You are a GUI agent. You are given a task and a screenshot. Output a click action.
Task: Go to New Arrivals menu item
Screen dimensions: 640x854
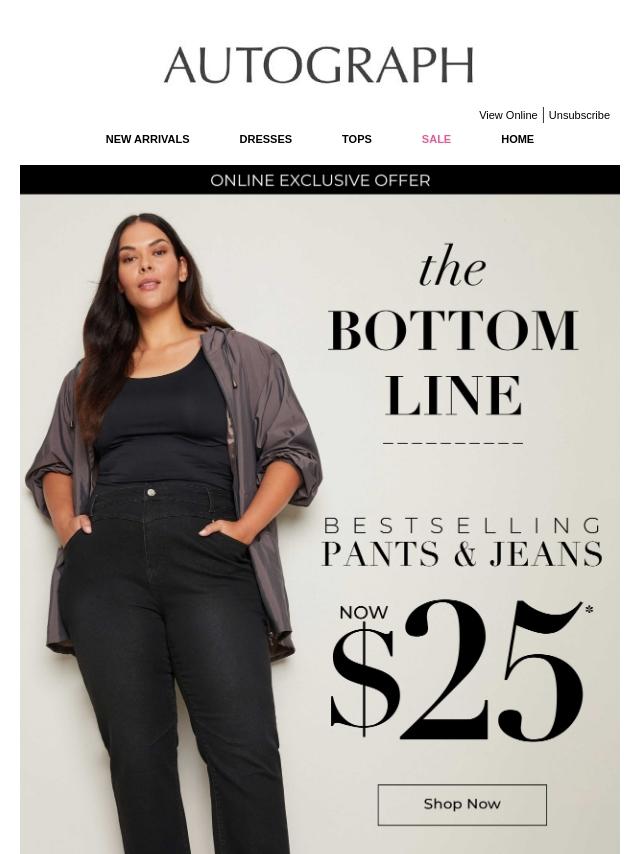[148, 139]
